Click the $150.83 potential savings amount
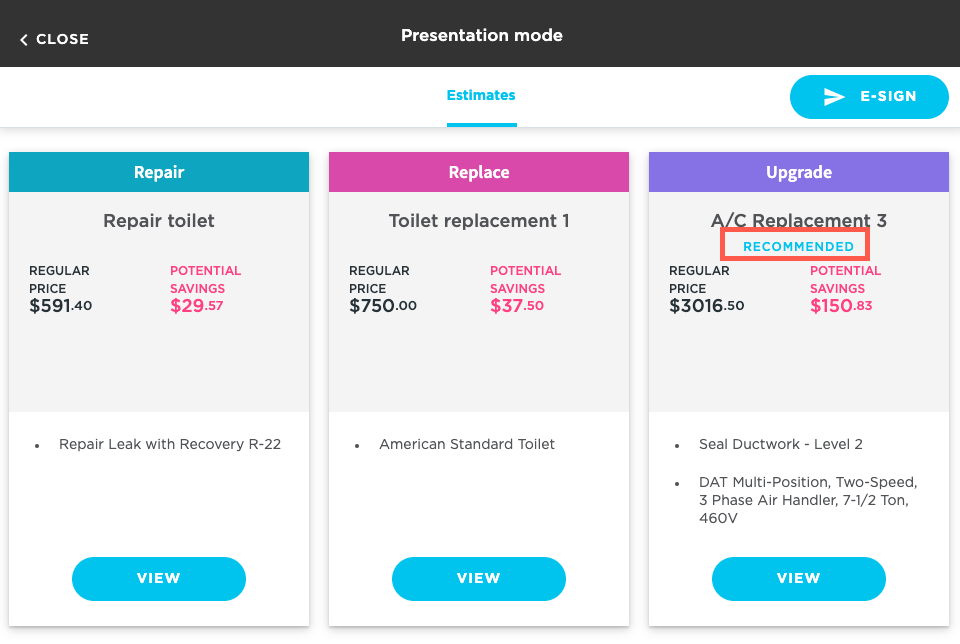This screenshot has height=644, width=960. (x=841, y=306)
